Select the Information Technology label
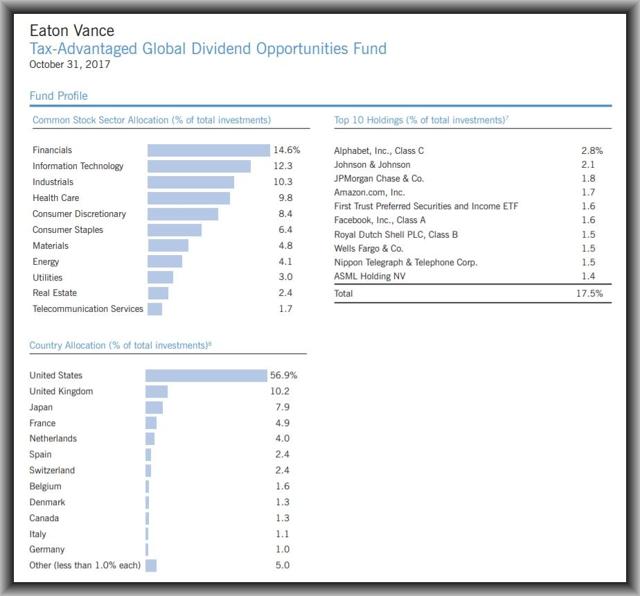The width and height of the screenshot is (640, 596). [78, 166]
